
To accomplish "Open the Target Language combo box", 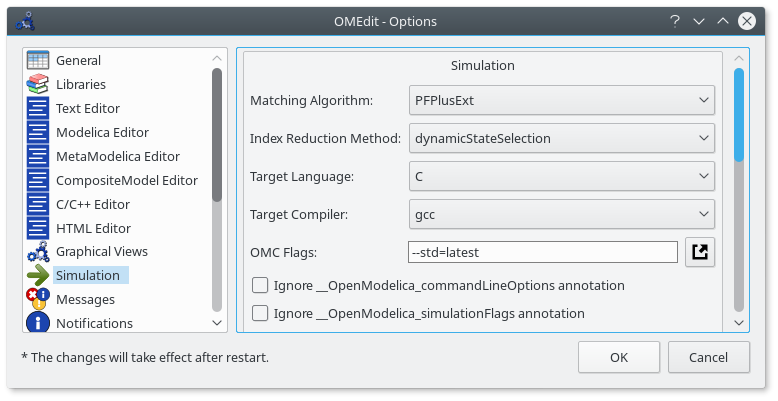I will click(x=561, y=176).
